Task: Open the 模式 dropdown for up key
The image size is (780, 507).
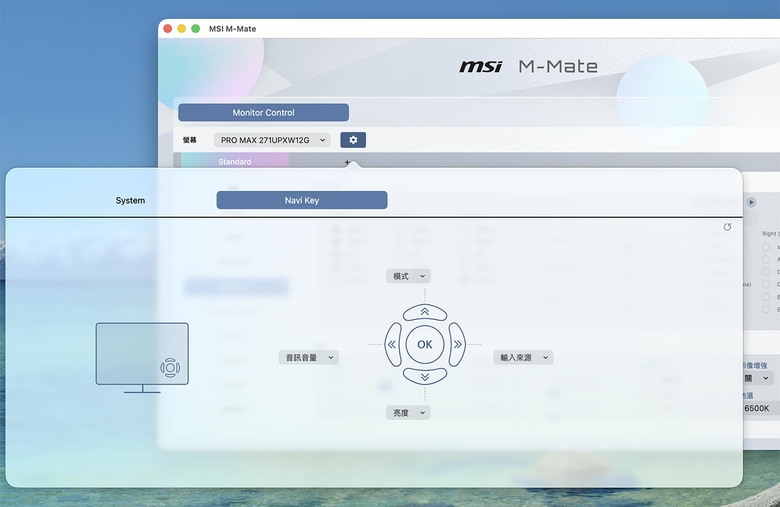Action: tap(408, 276)
